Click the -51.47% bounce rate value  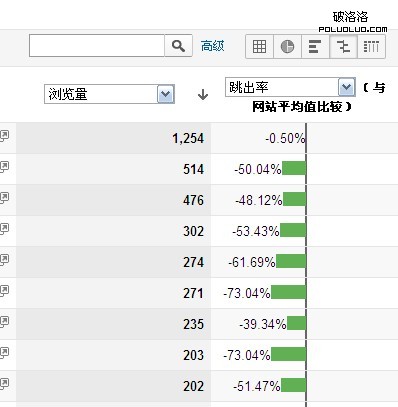tap(257, 386)
